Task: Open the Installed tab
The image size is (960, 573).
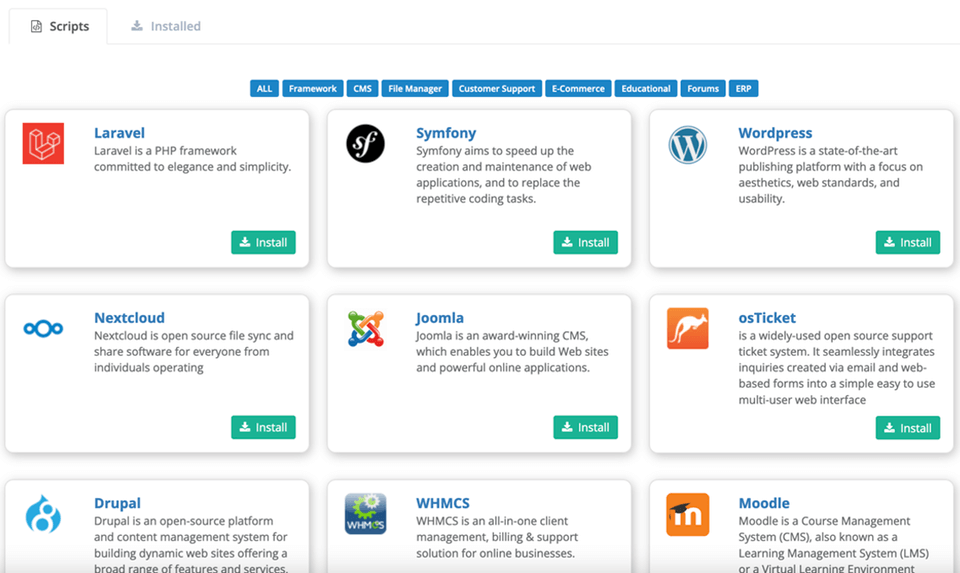Action: coord(166,26)
